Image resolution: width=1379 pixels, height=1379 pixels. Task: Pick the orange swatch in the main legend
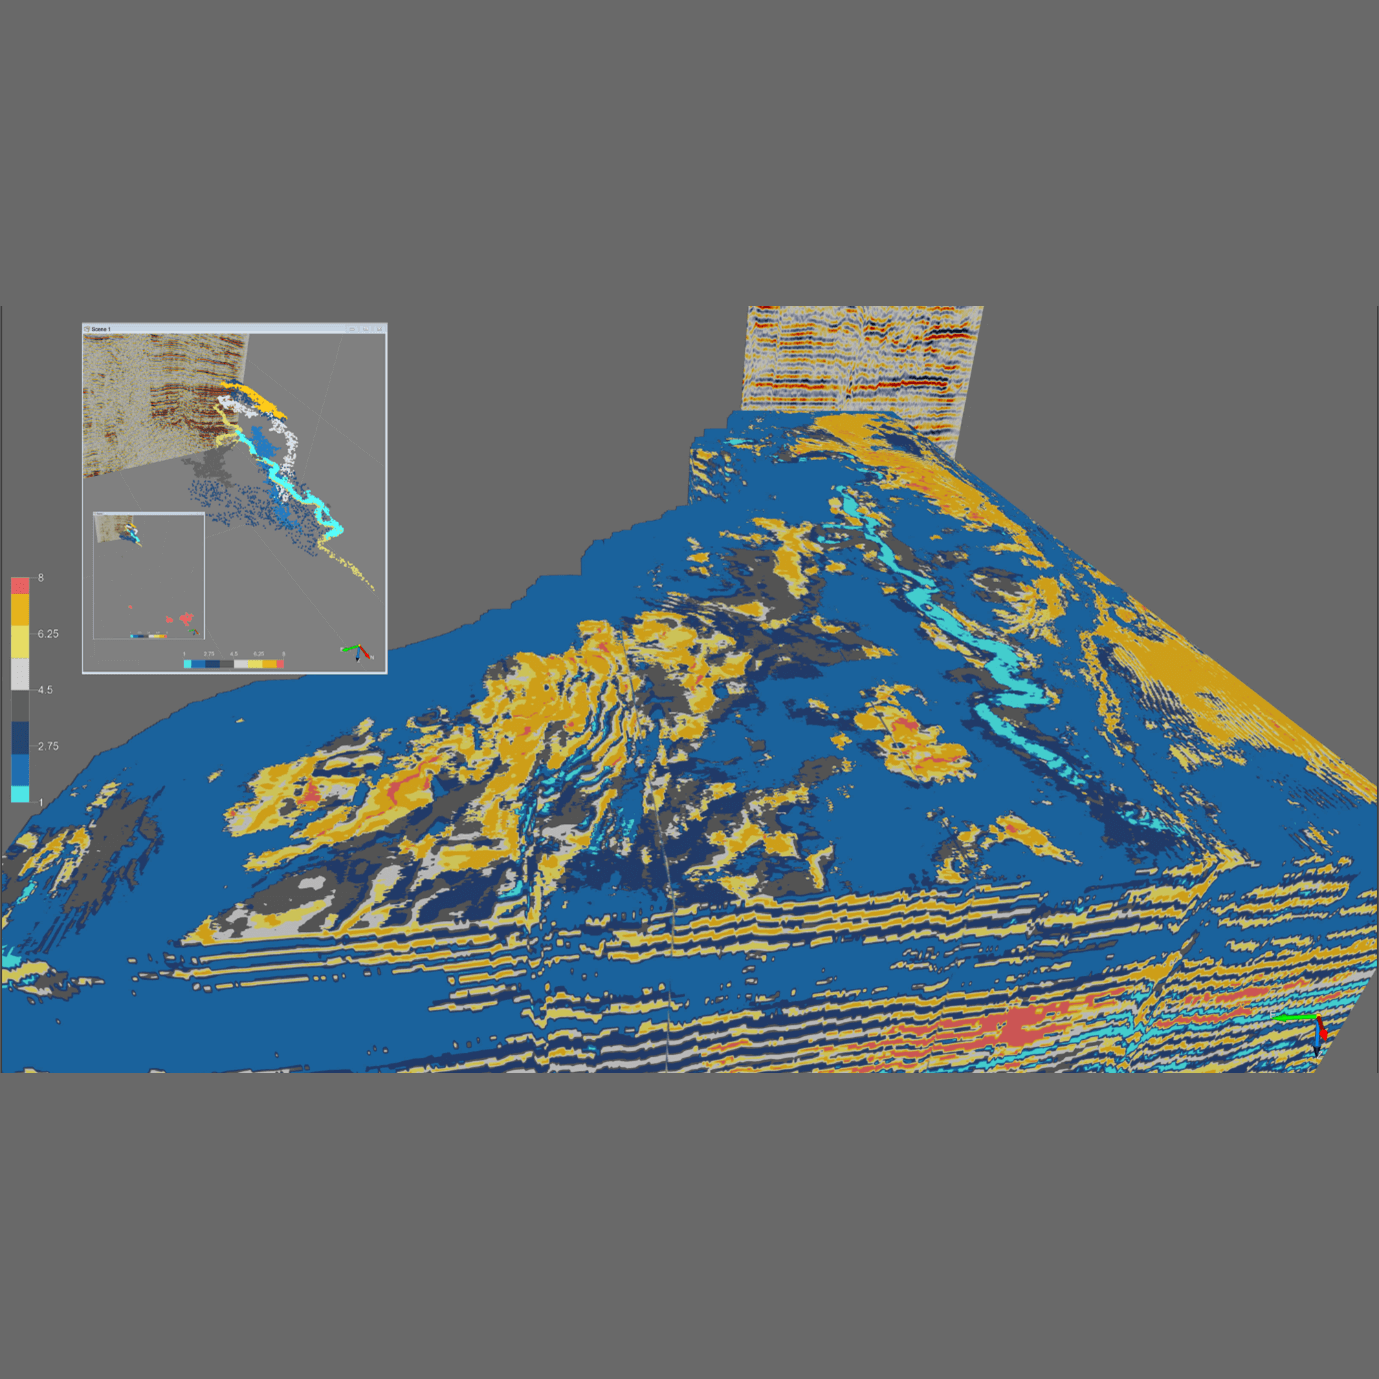click(x=20, y=610)
